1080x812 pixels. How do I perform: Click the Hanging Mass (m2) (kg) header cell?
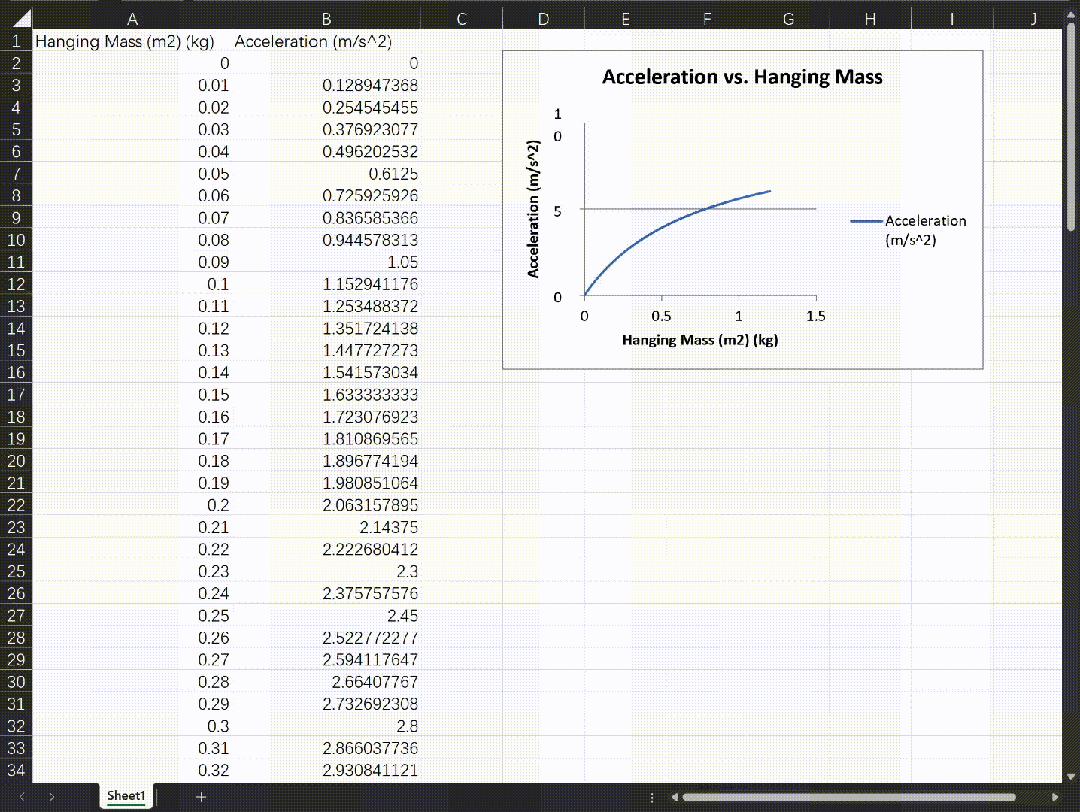pyautogui.click(x=125, y=41)
